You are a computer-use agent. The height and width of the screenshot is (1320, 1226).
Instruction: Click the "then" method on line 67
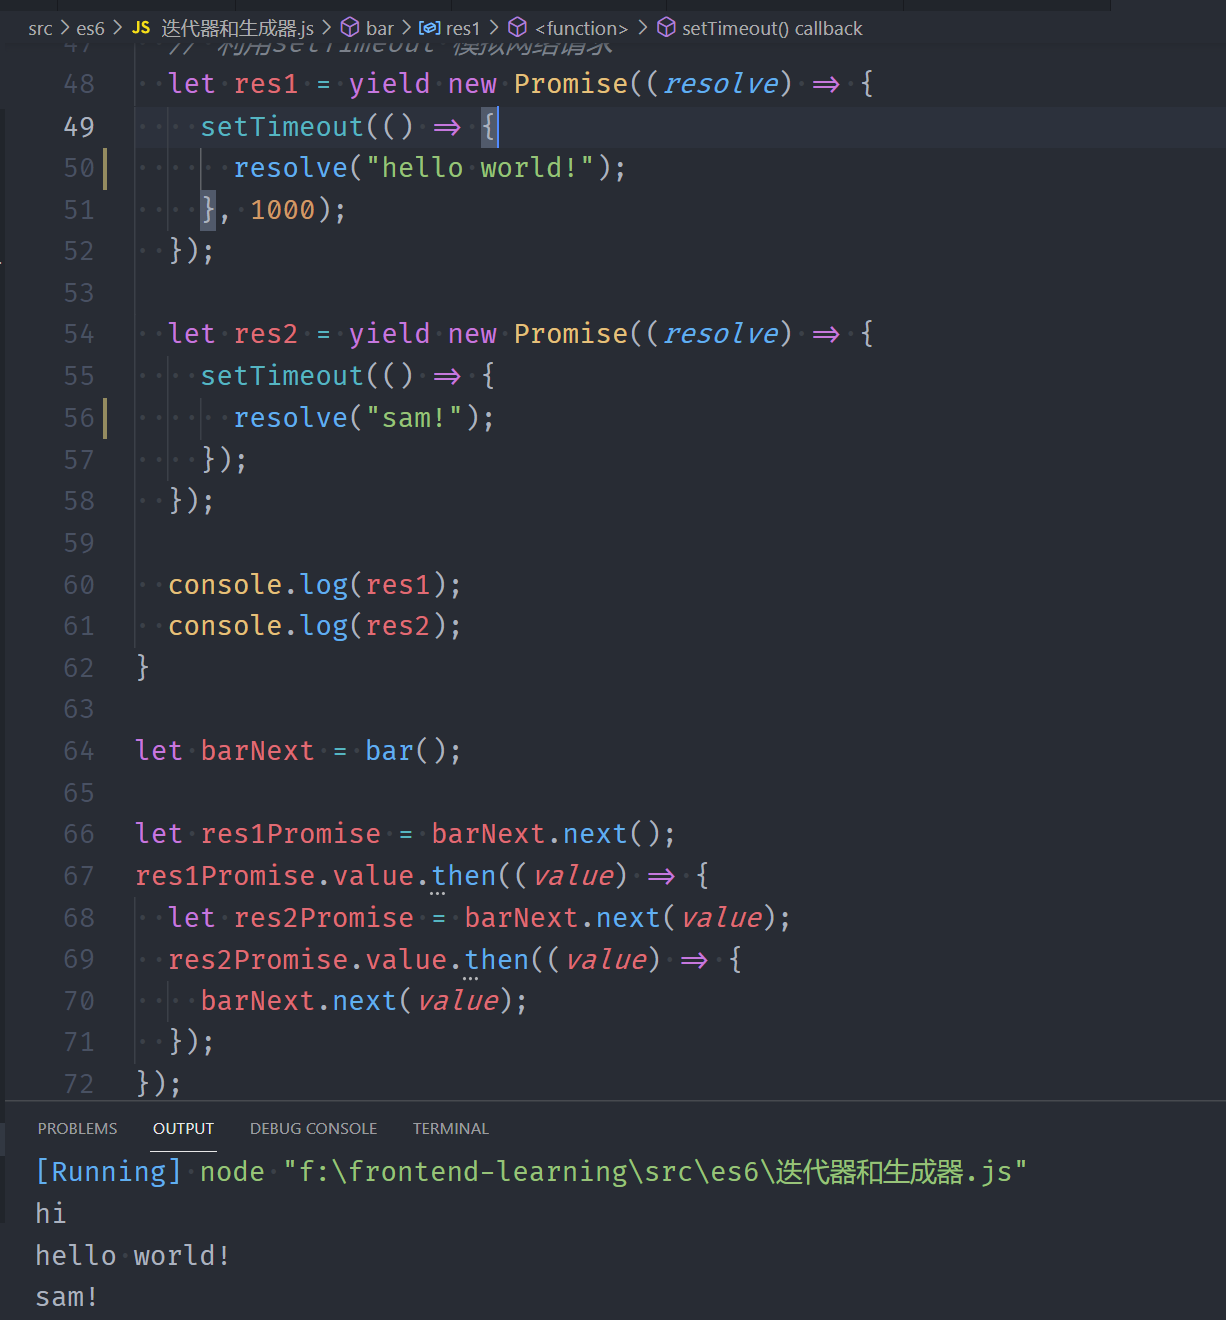(x=464, y=876)
